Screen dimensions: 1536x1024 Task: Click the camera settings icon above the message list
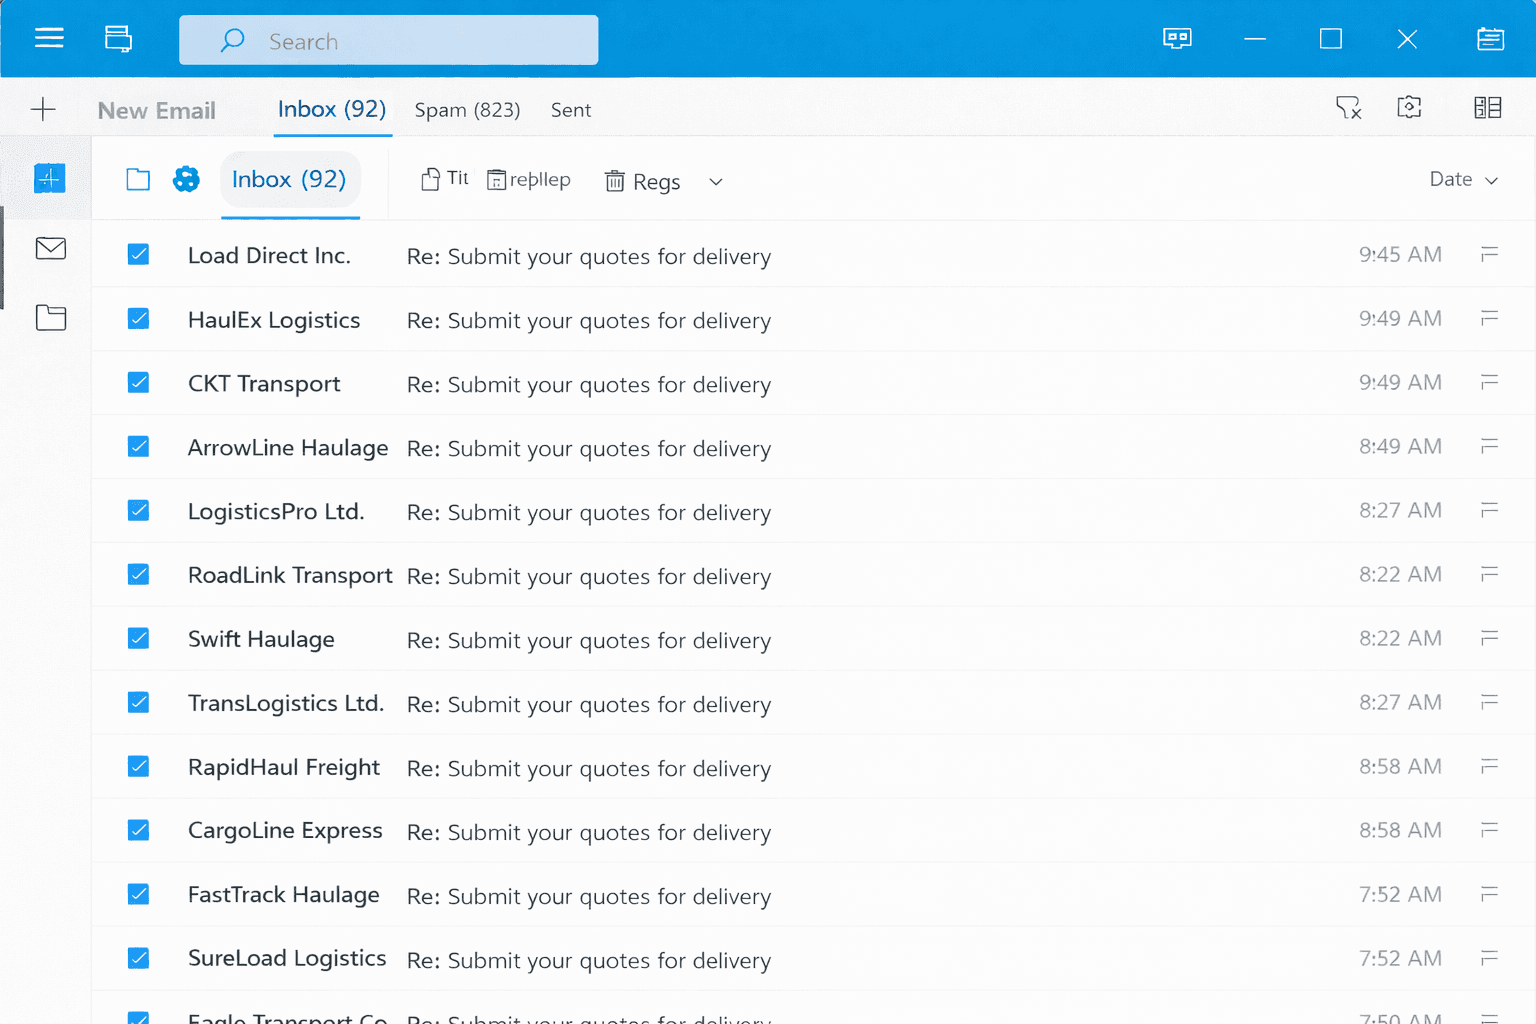click(x=1409, y=107)
